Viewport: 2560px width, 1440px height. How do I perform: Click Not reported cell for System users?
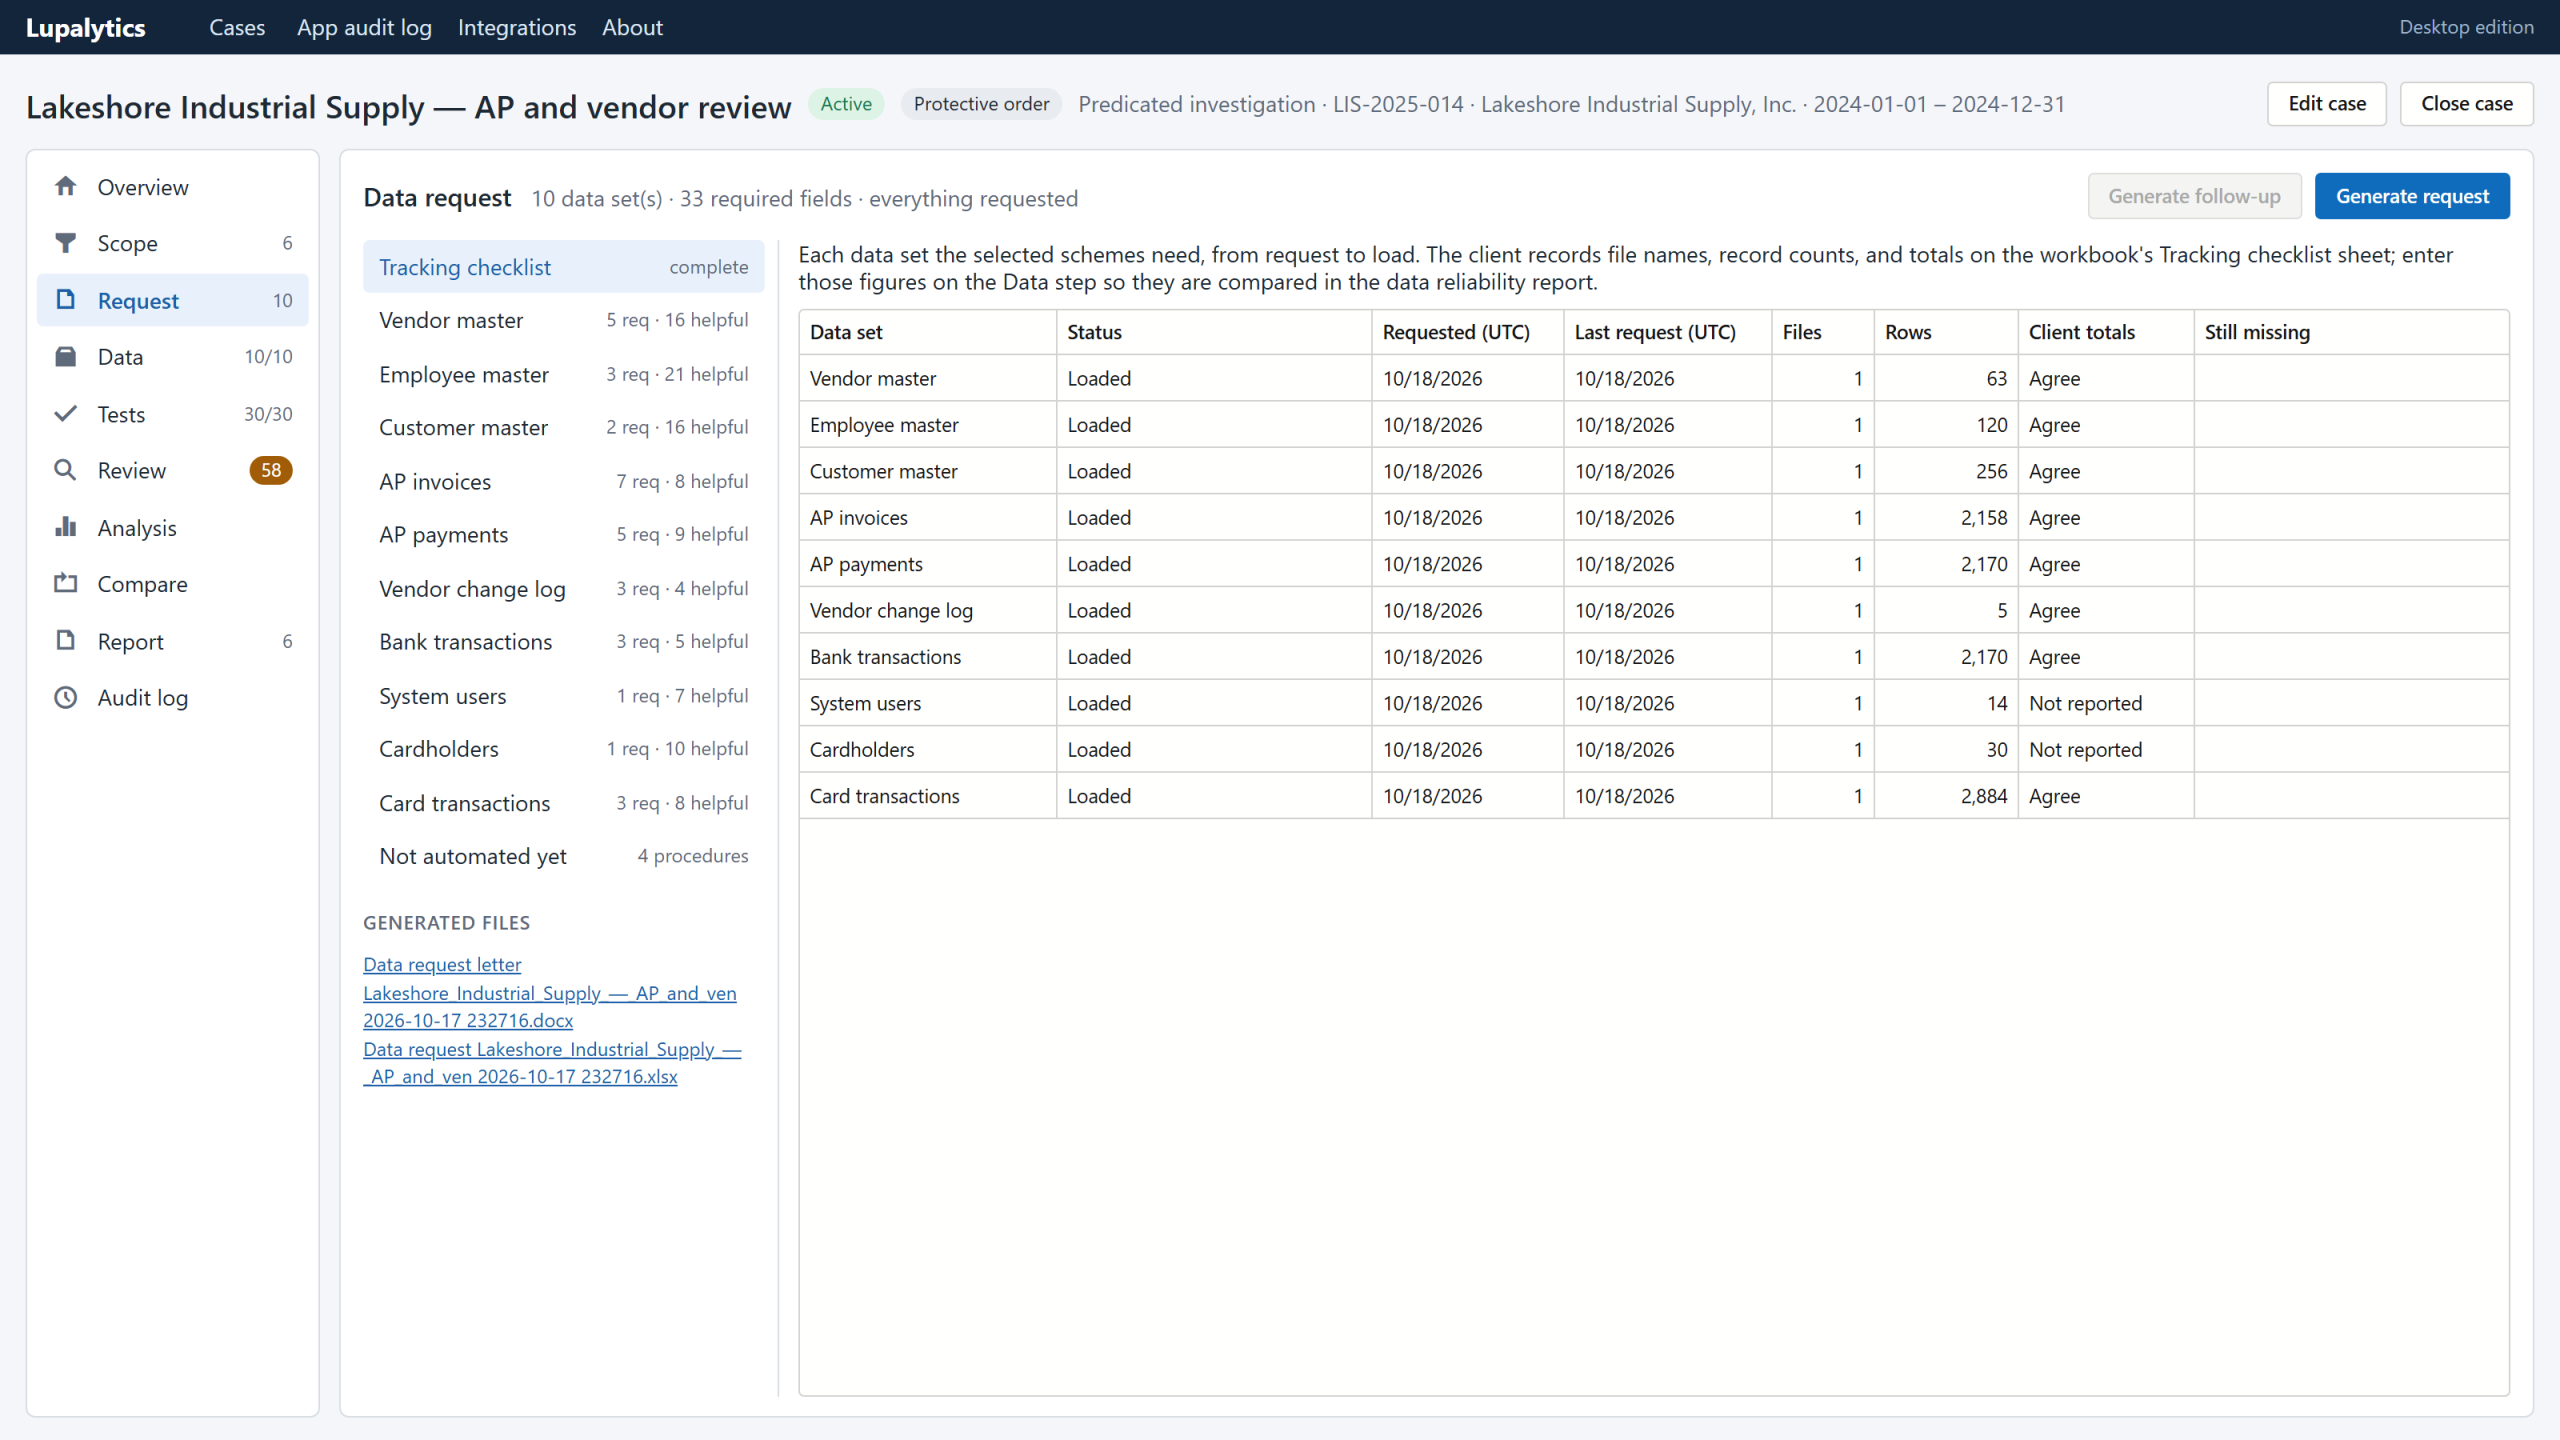click(2105, 703)
